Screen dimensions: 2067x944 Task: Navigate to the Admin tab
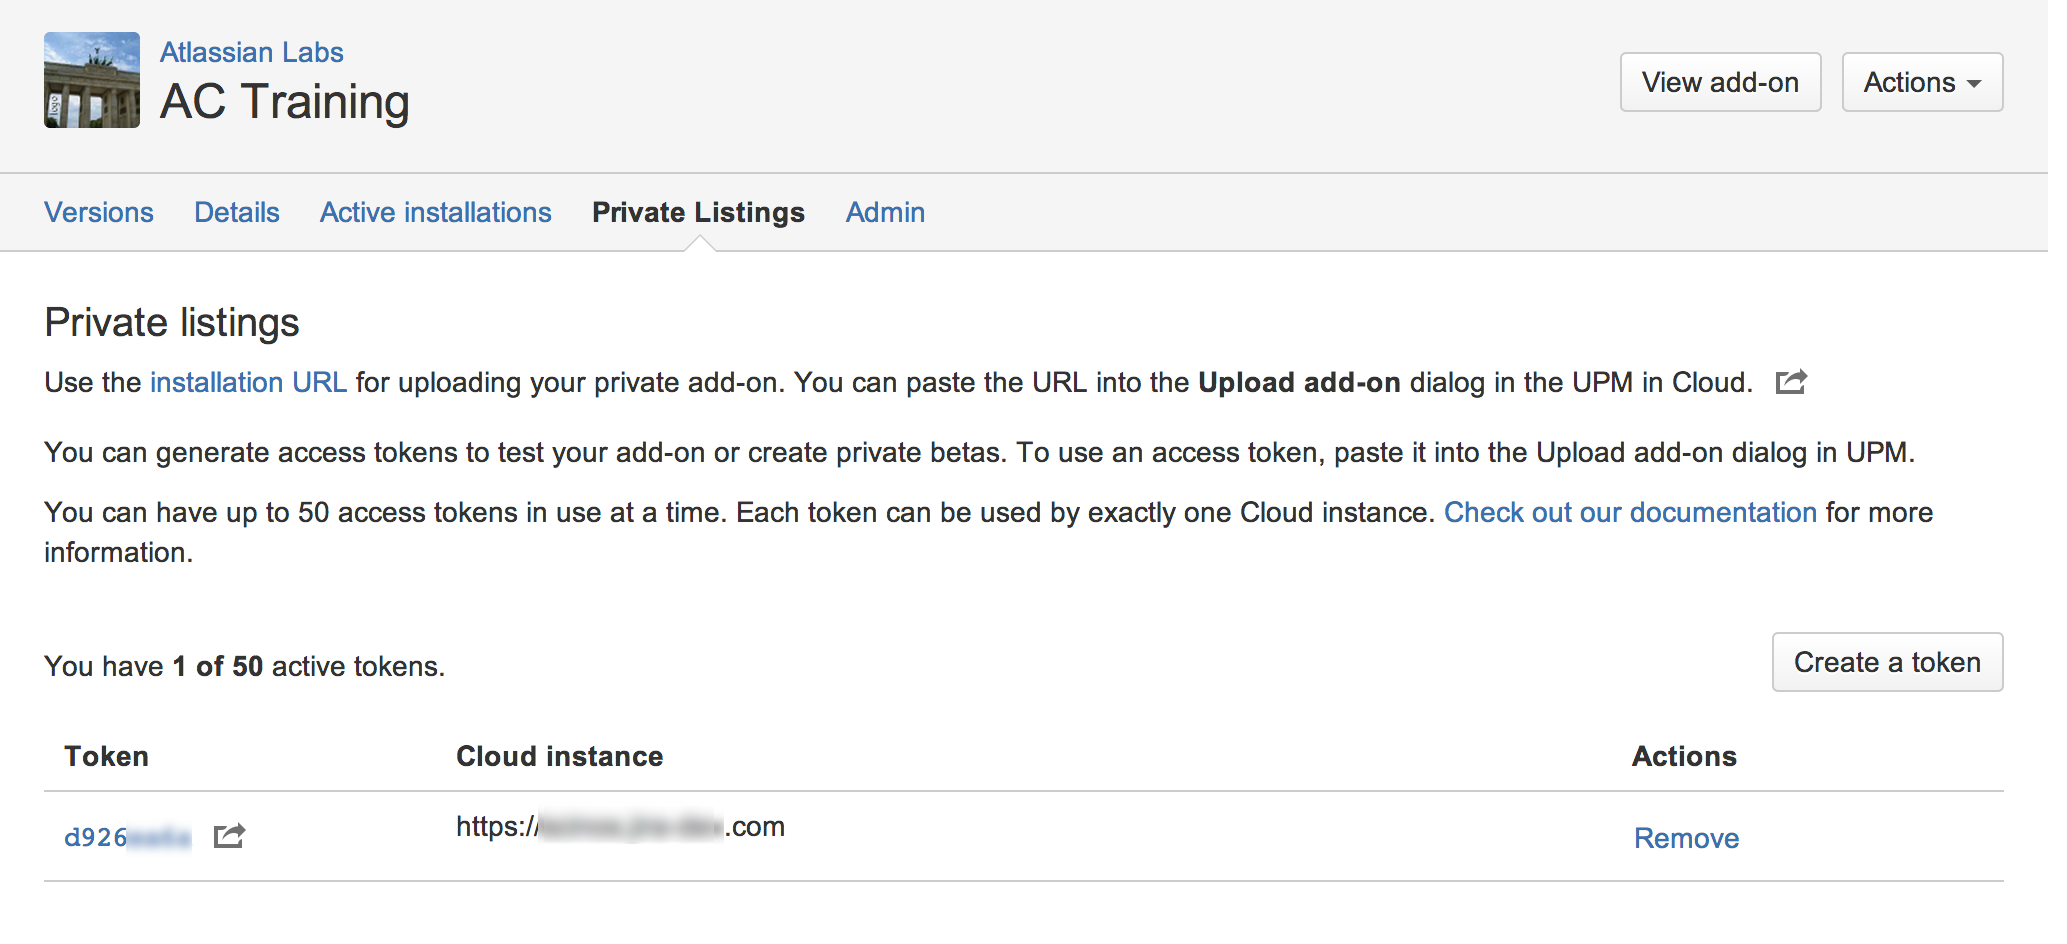pos(885,212)
